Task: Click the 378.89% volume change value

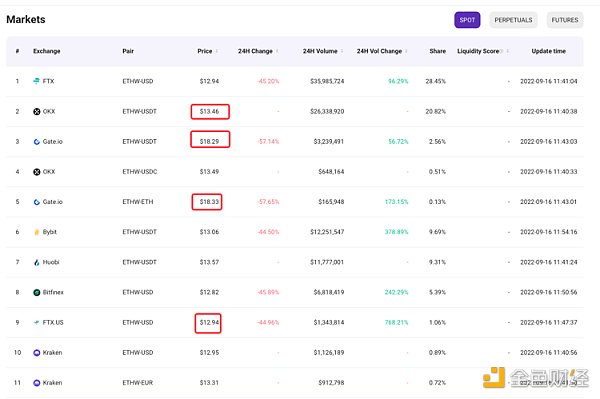Action: [396, 232]
